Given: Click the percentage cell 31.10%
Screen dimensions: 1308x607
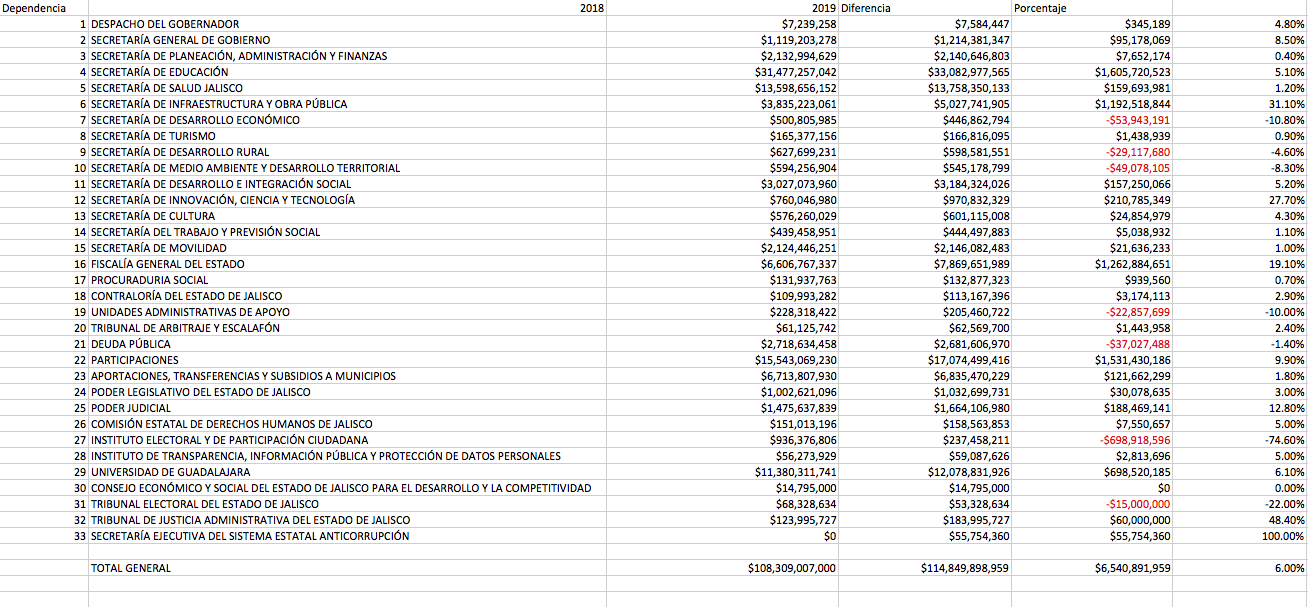Looking at the screenshot, I should tap(1240, 104).
